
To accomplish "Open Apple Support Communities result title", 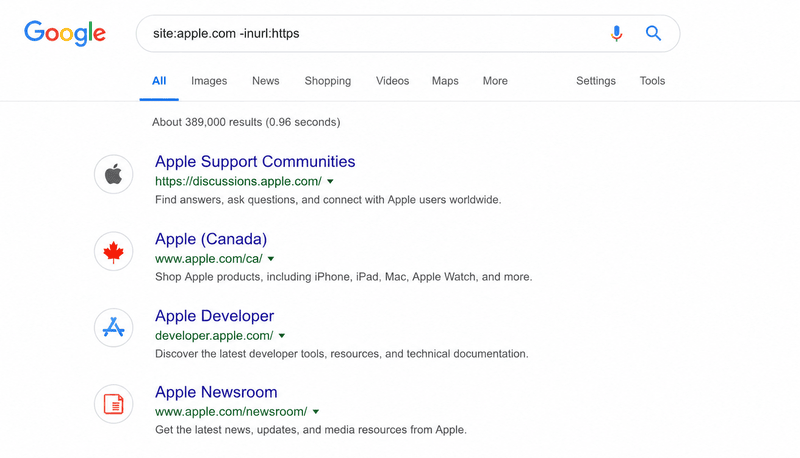I will click(x=255, y=162).
